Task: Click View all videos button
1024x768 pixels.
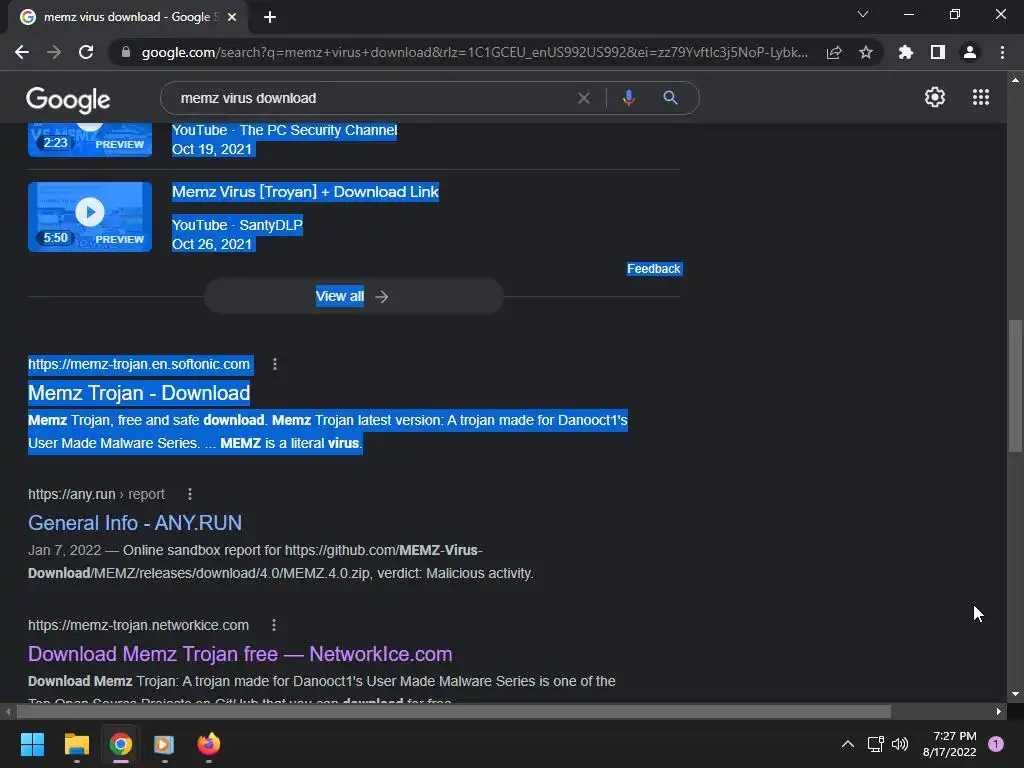Action: pos(353,296)
